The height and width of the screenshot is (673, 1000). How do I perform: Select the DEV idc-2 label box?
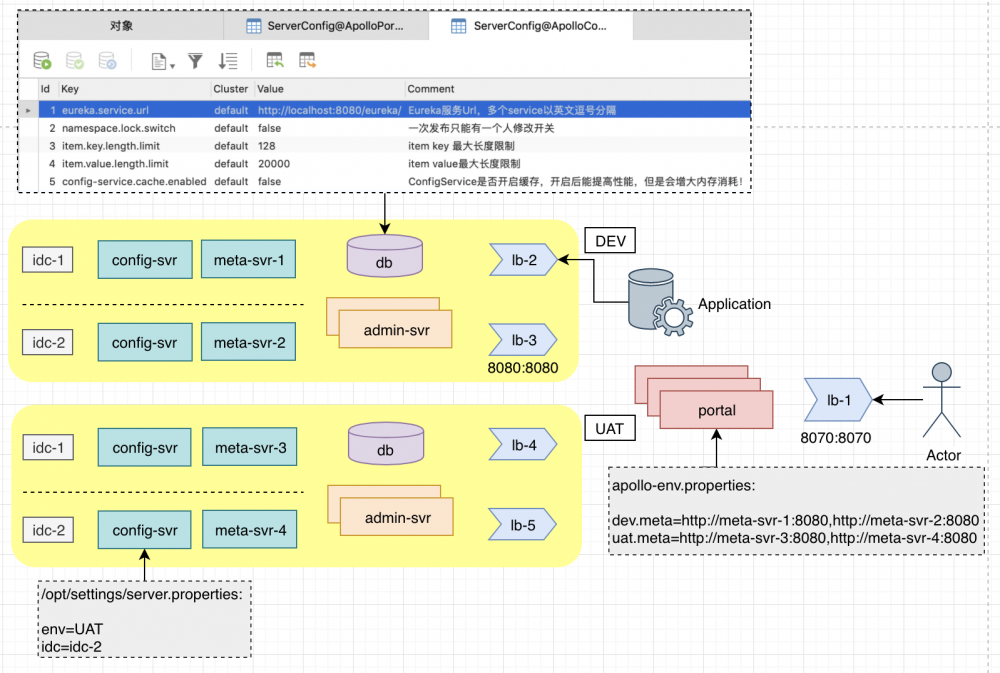point(48,342)
